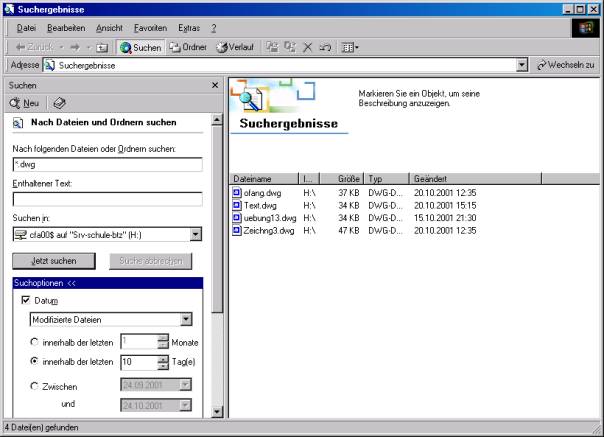The image size is (604, 437).
Task: Open the ? help menu
Action: click(213, 28)
